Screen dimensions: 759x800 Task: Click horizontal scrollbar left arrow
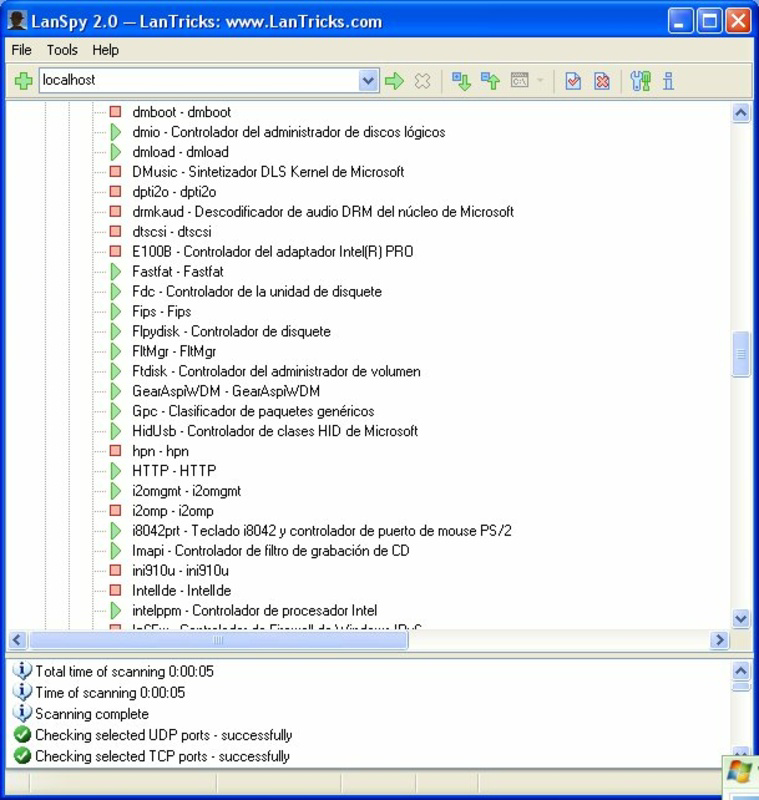click(17, 640)
